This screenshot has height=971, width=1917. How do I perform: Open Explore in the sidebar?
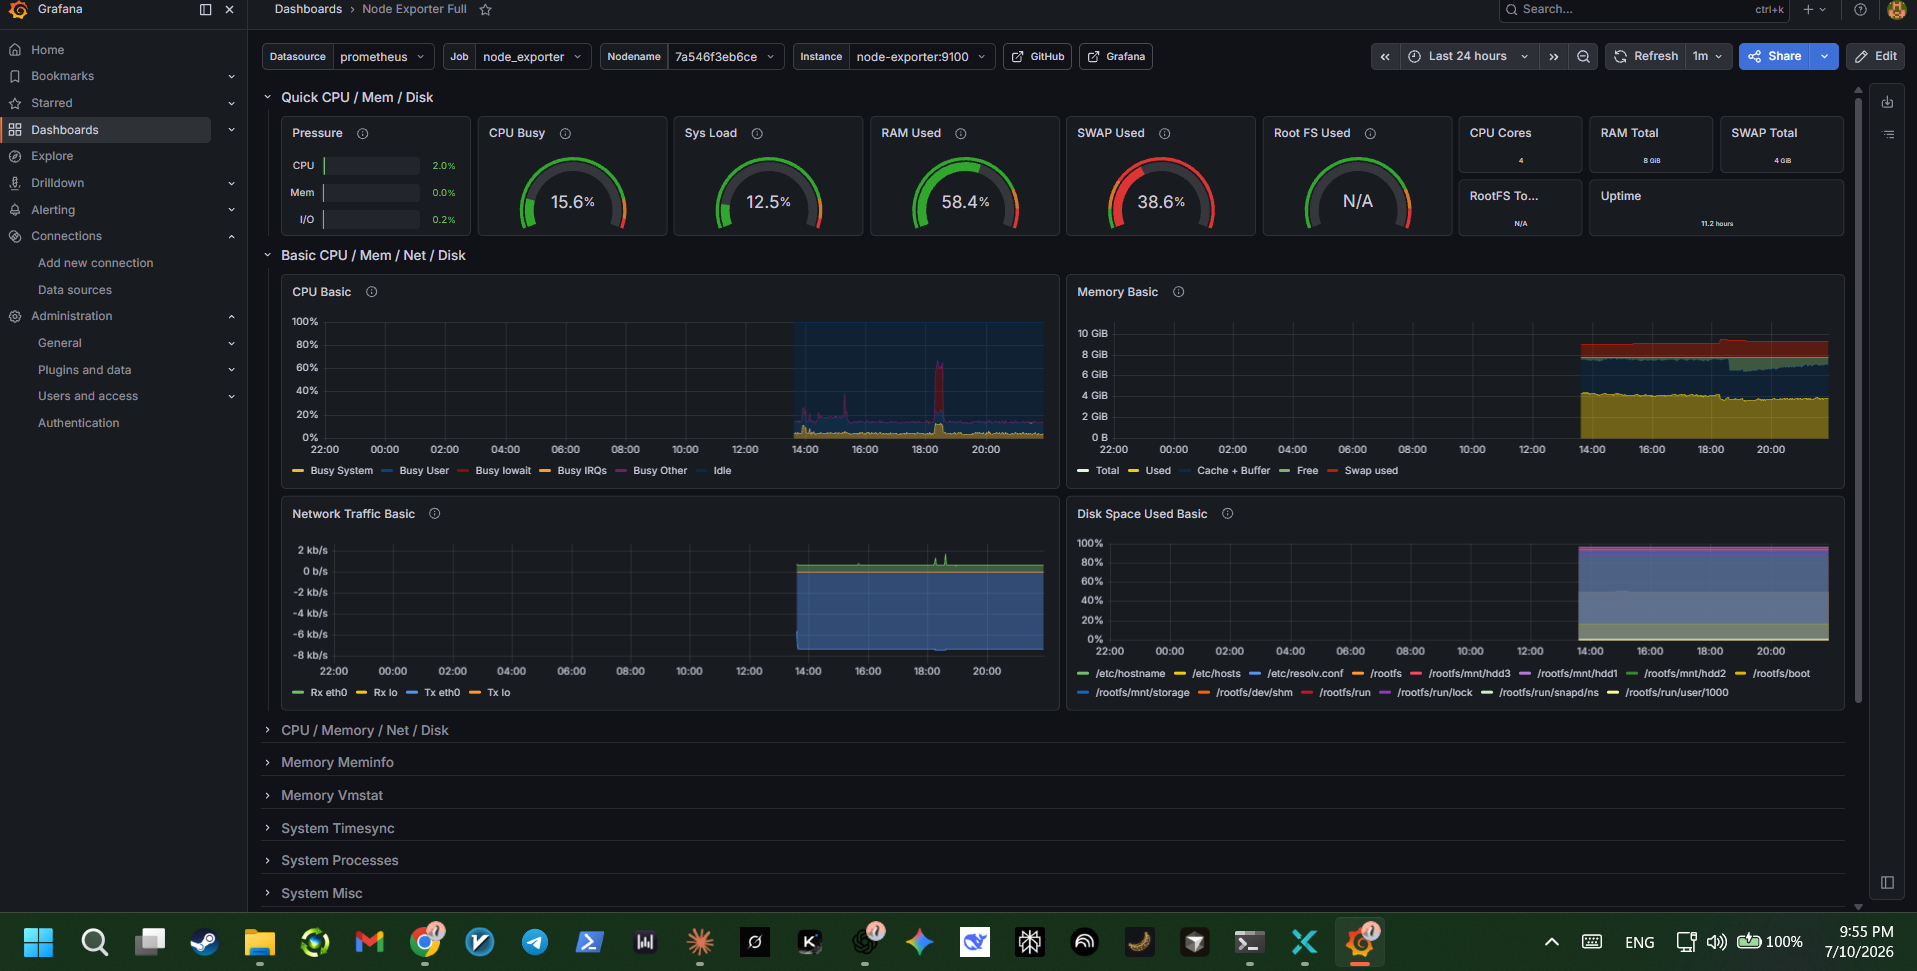51,156
